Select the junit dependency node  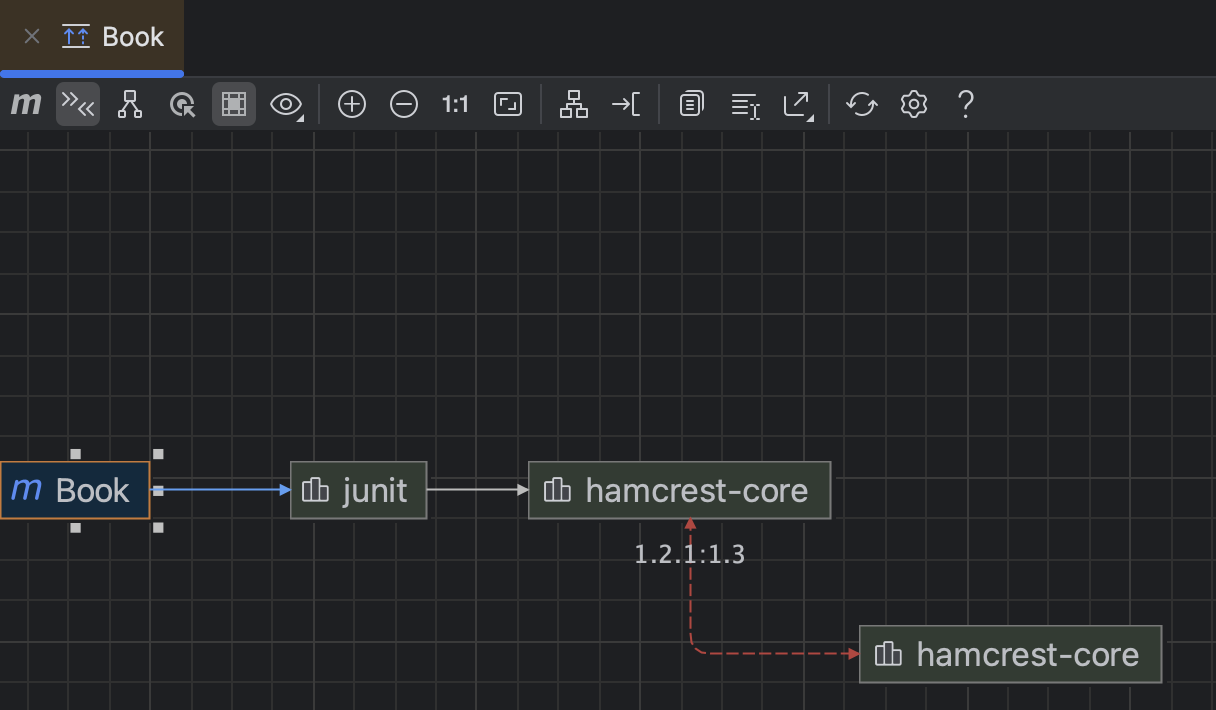pyautogui.click(x=358, y=490)
